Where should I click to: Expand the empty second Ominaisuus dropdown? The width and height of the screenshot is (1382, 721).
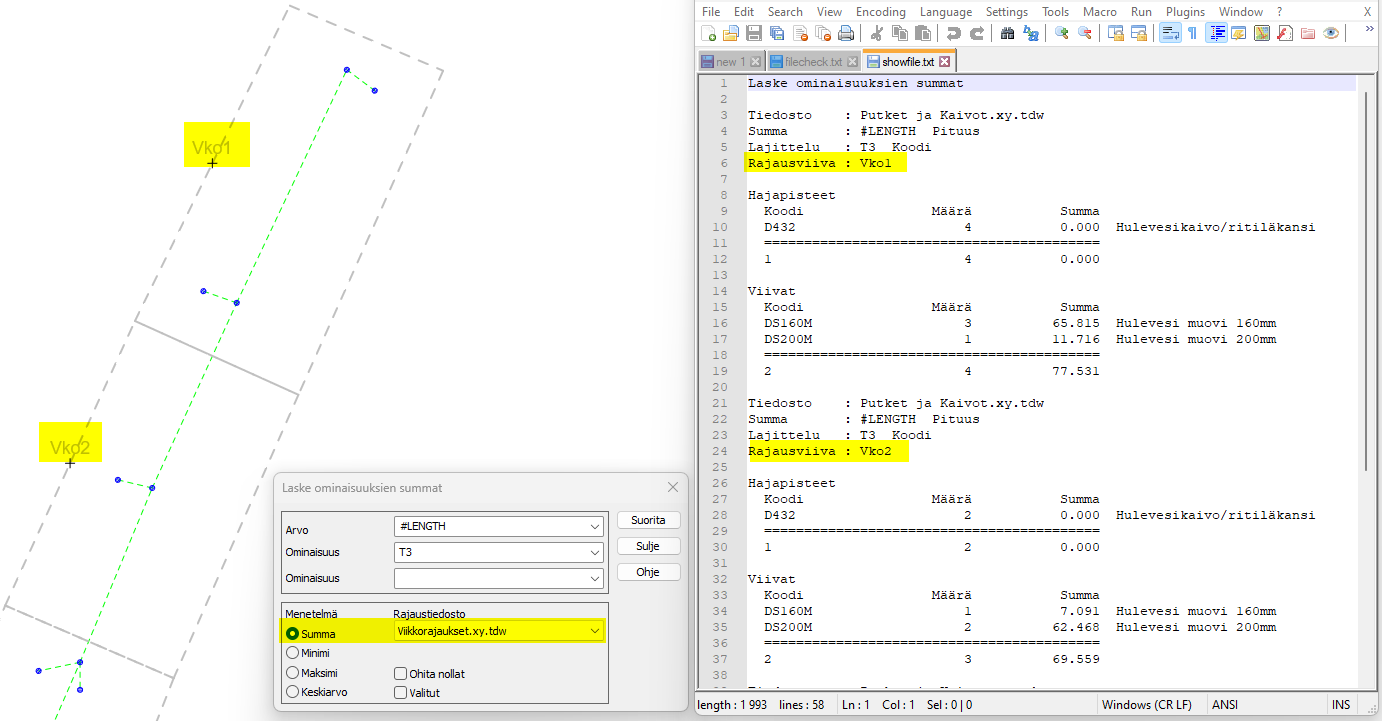click(x=595, y=579)
